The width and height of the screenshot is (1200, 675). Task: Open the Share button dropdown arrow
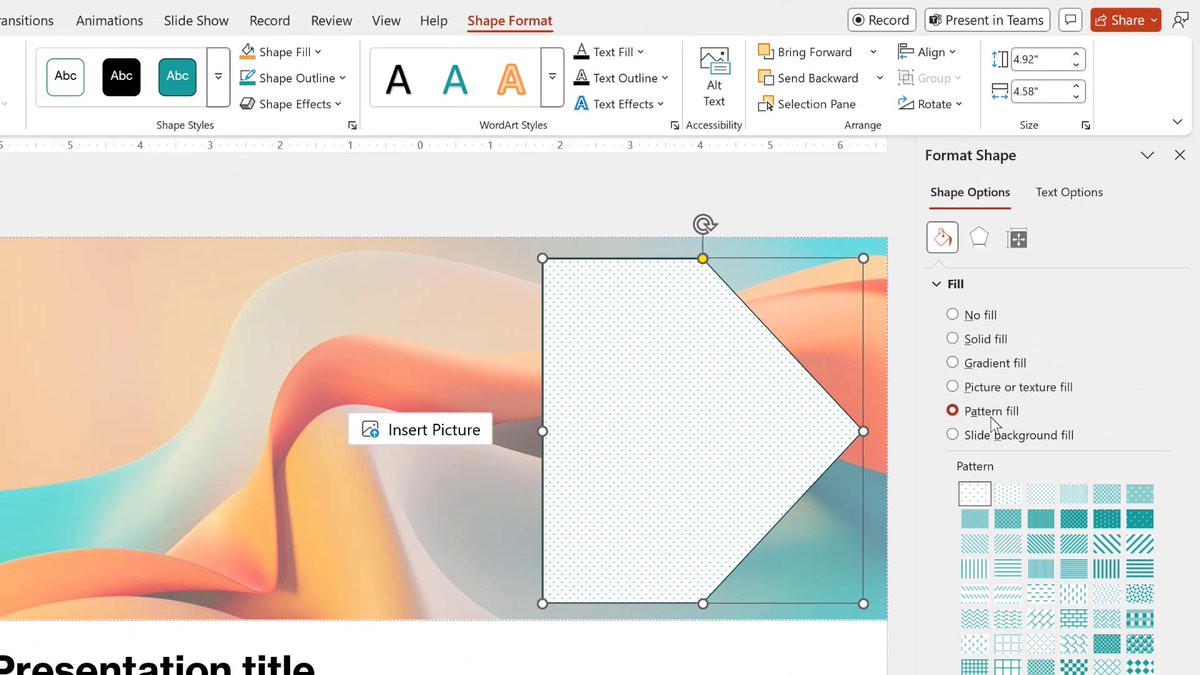pyautogui.click(x=1153, y=20)
